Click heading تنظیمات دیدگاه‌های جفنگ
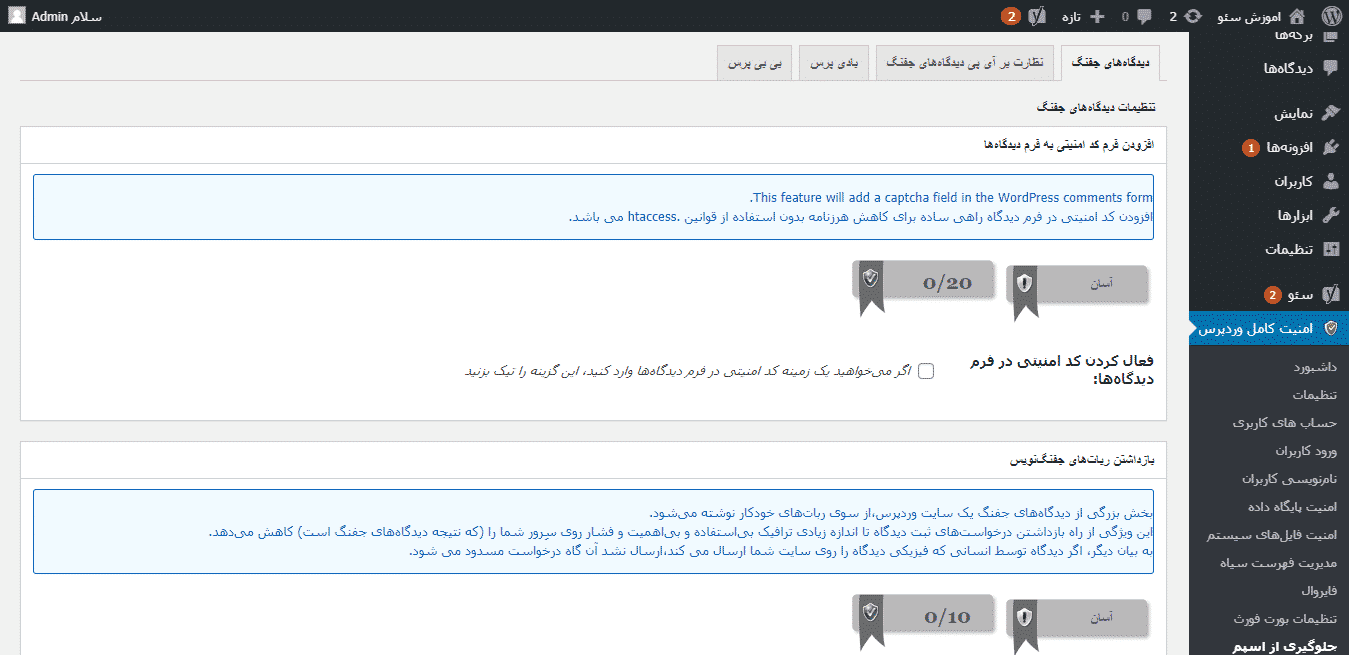 point(1097,106)
